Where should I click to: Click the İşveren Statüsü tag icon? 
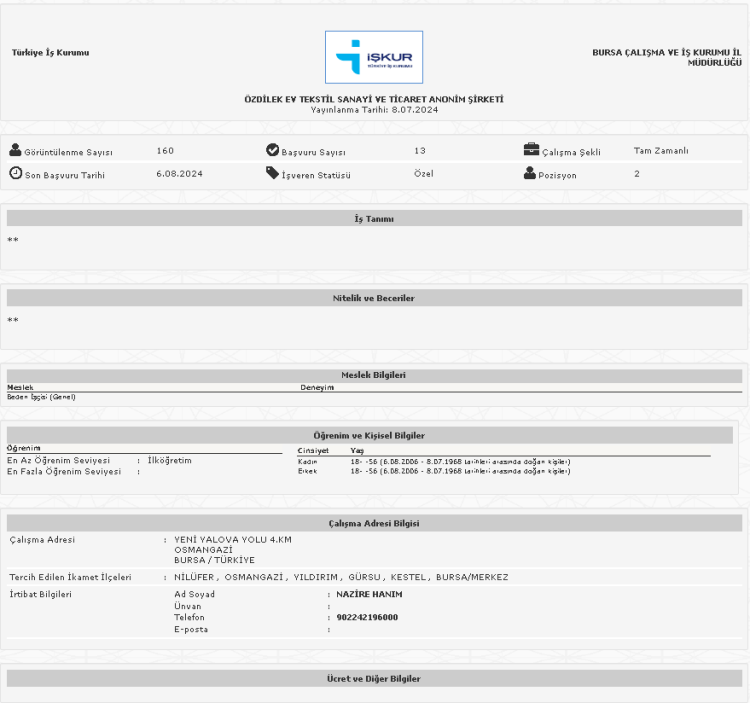click(x=272, y=174)
